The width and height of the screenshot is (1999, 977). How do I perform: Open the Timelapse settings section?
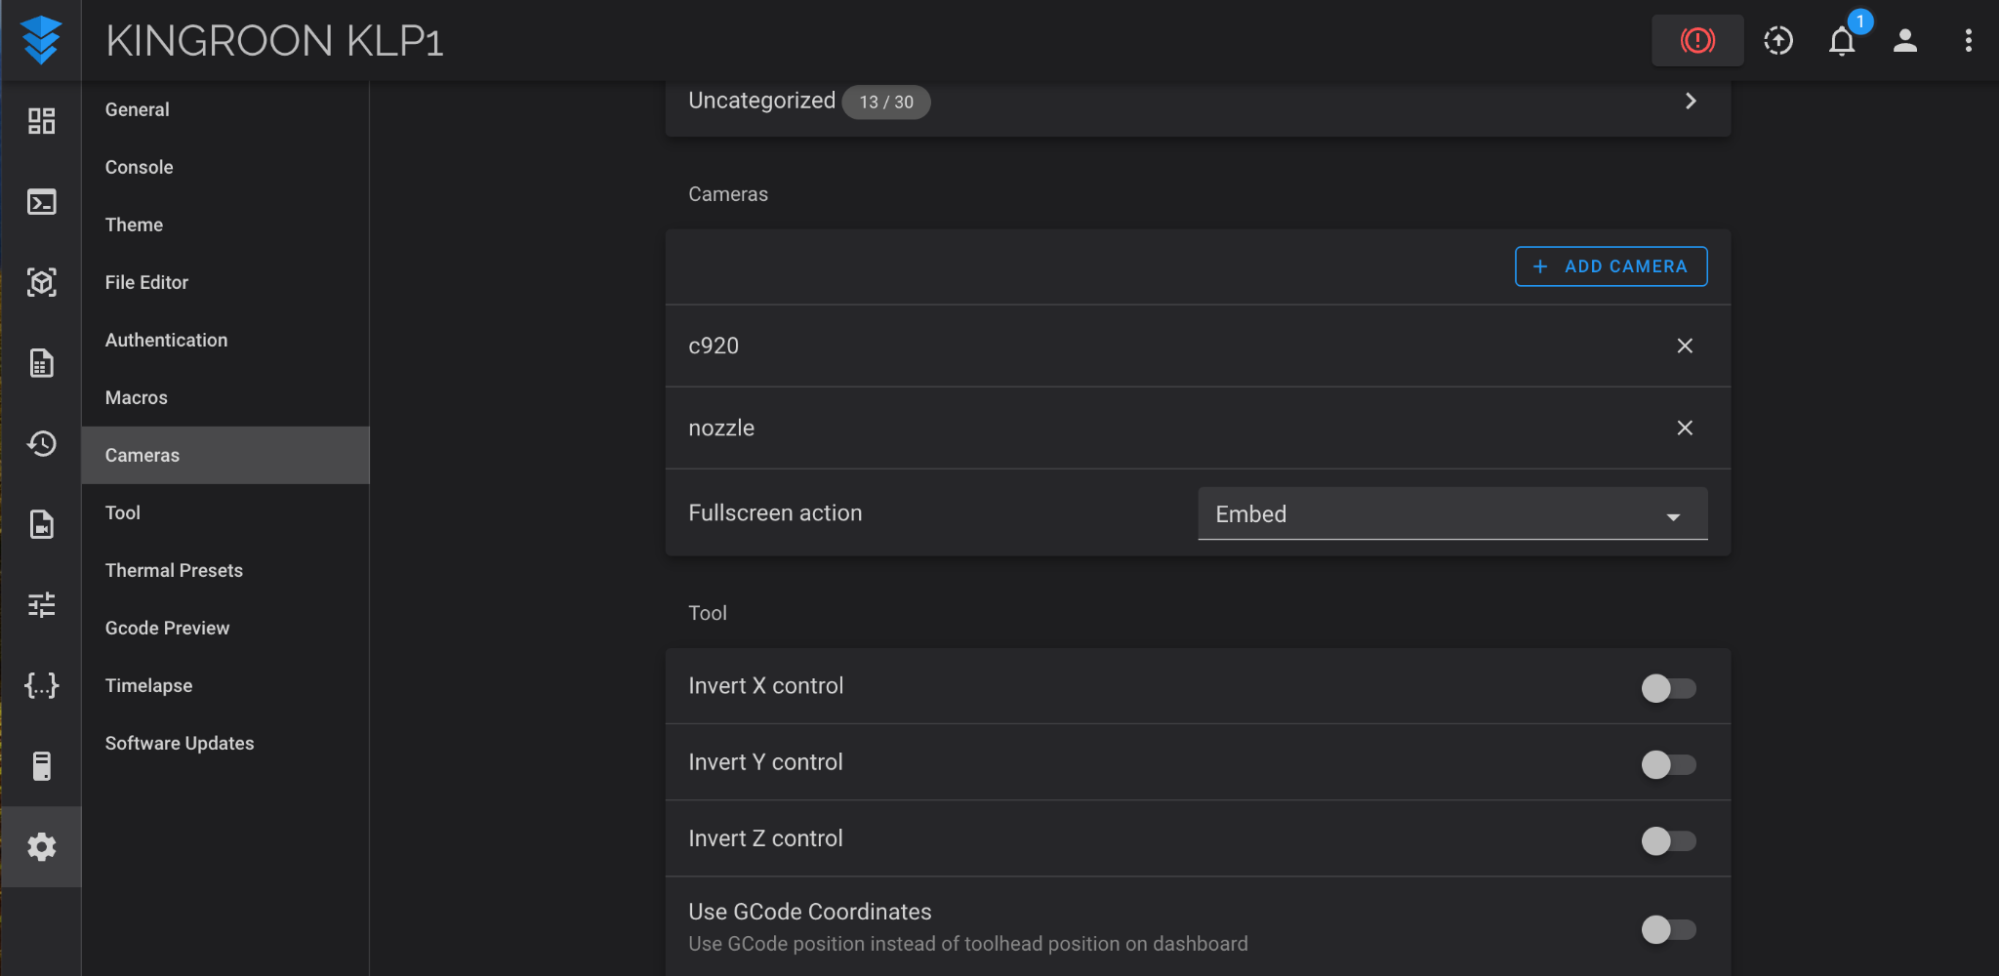pos(149,685)
